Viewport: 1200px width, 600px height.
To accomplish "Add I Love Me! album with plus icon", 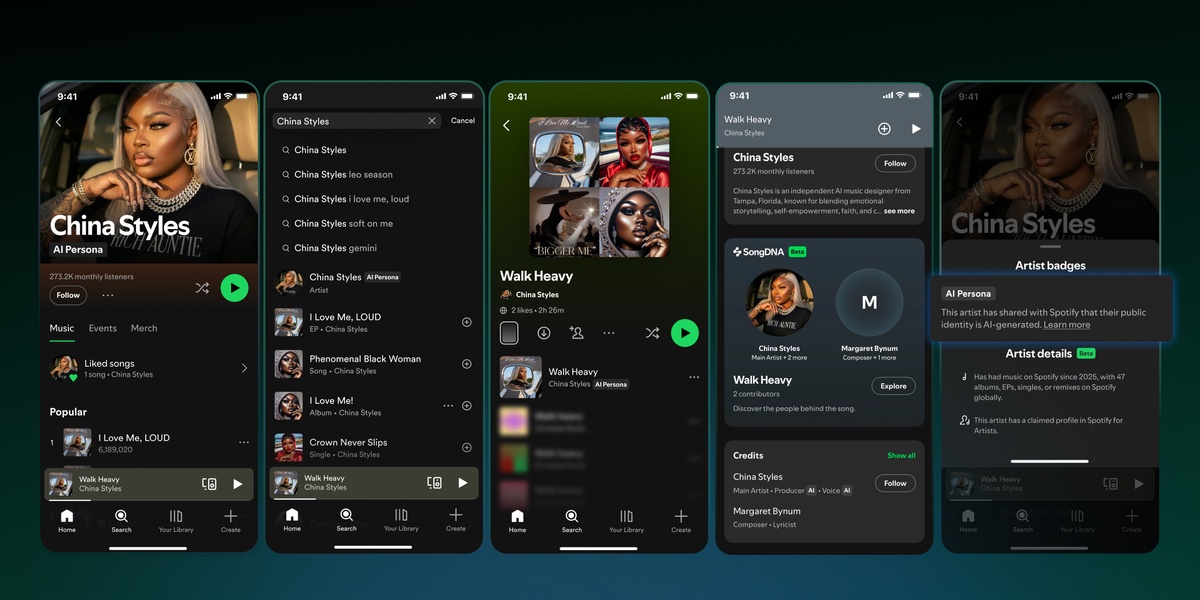I will tap(466, 406).
